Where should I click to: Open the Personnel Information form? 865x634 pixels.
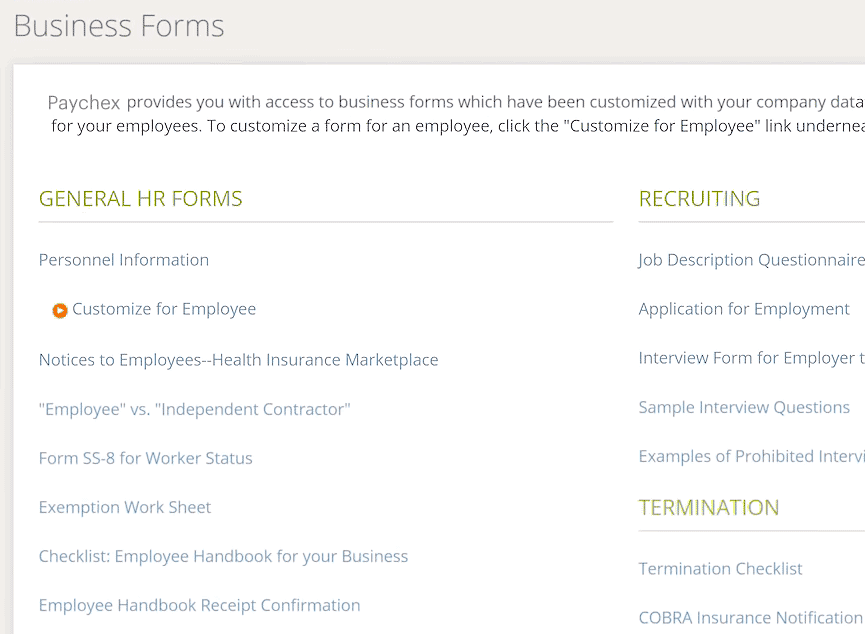click(x=124, y=260)
